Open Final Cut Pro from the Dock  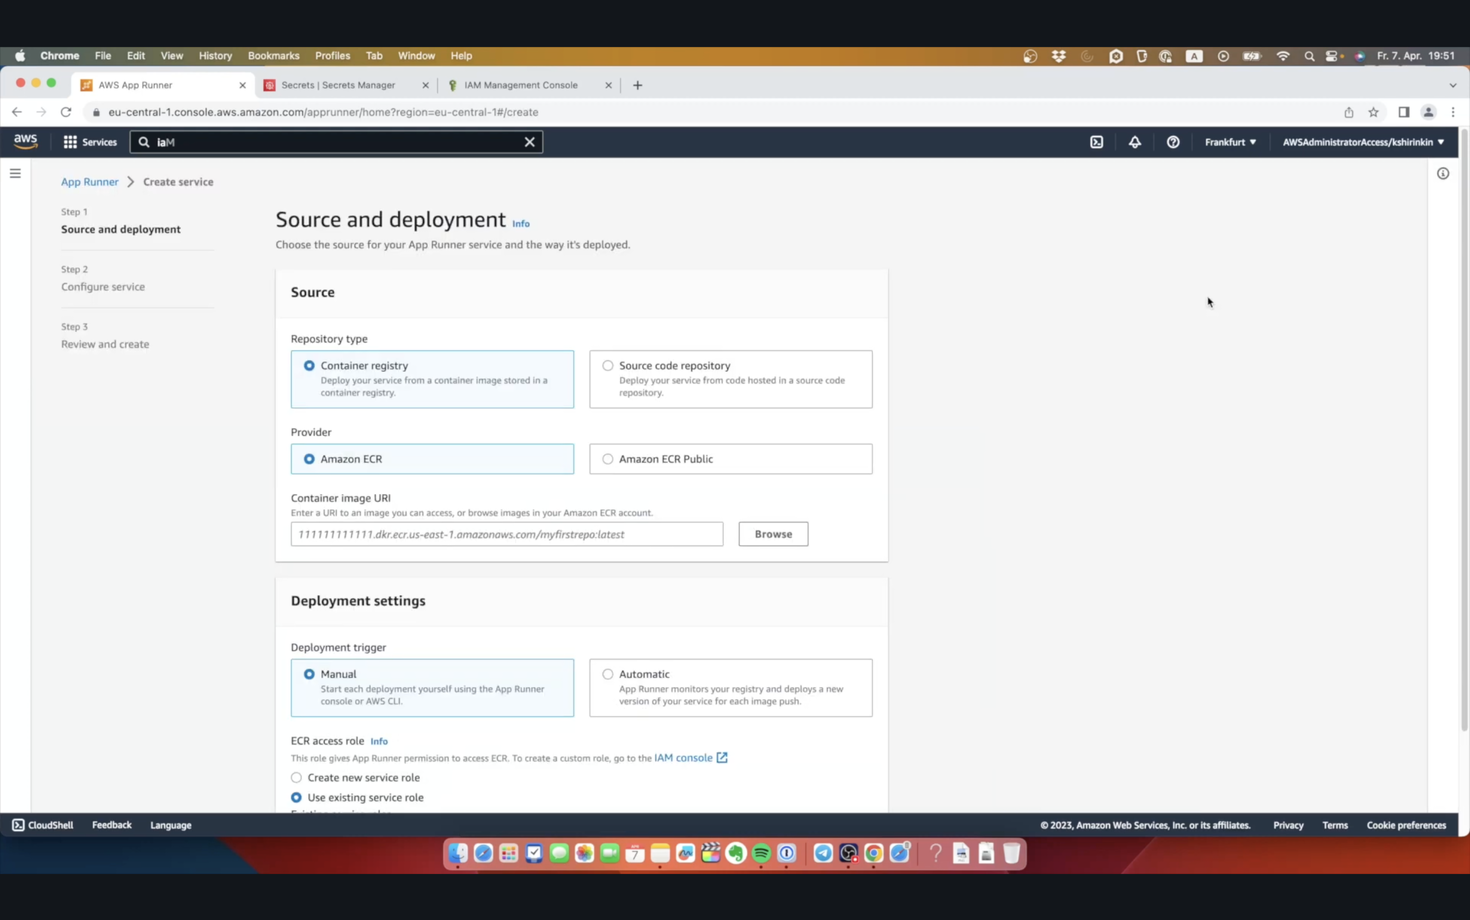point(711,853)
